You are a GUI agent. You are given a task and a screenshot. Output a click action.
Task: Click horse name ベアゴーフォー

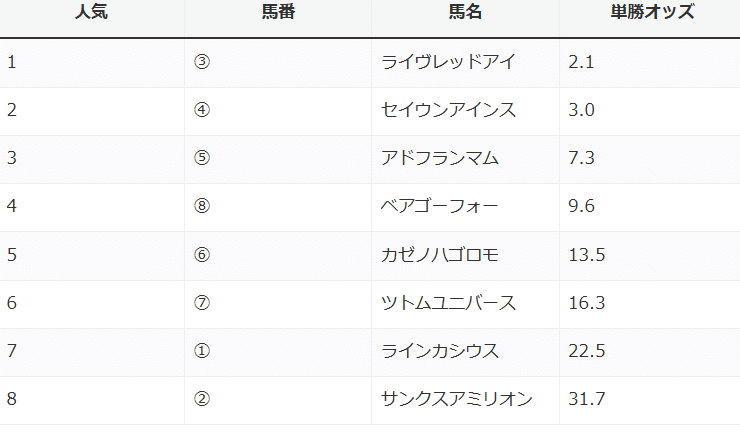coord(440,206)
